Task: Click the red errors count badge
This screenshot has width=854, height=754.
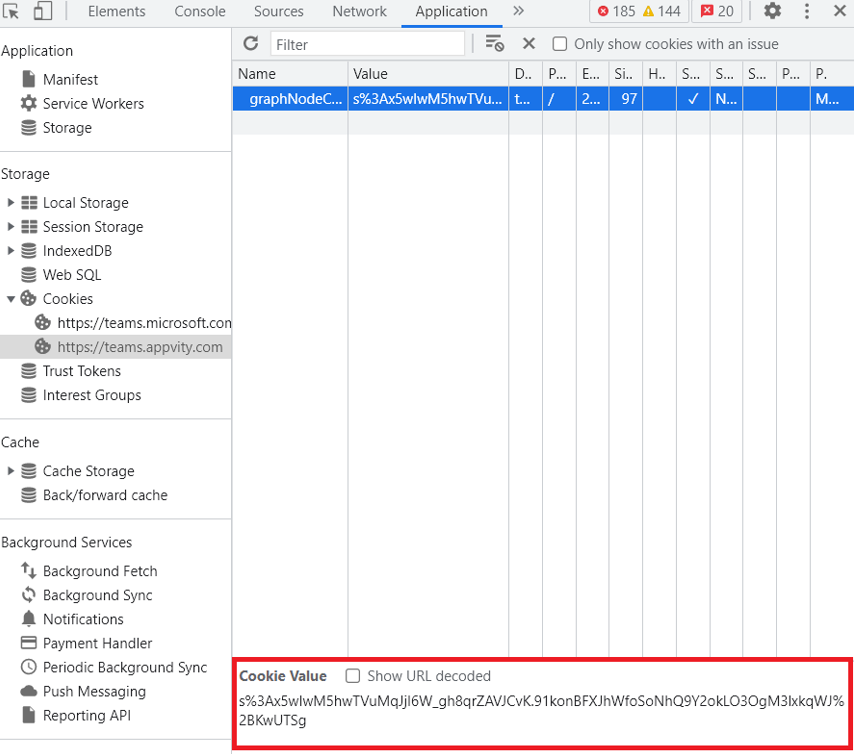Action: pyautogui.click(x=616, y=12)
